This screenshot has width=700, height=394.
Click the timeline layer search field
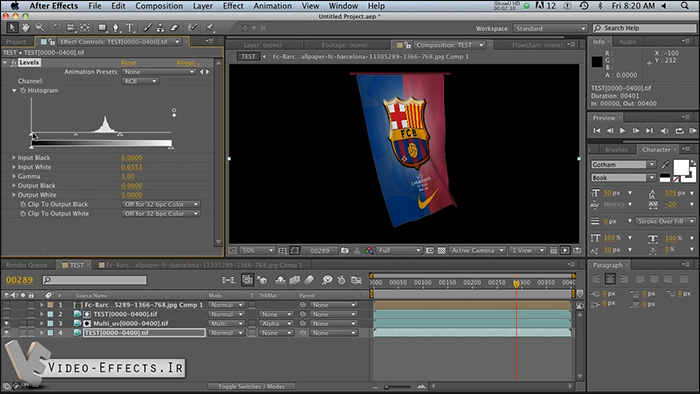point(95,280)
